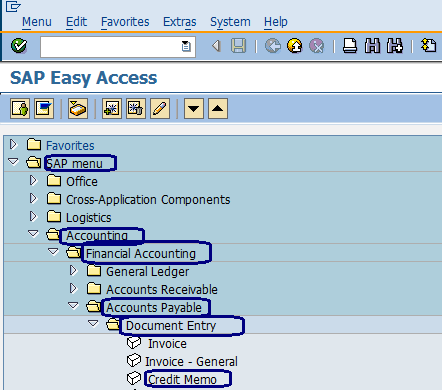
Task: Click the Create New Session icon
Action: pyautogui.click(x=429, y=46)
